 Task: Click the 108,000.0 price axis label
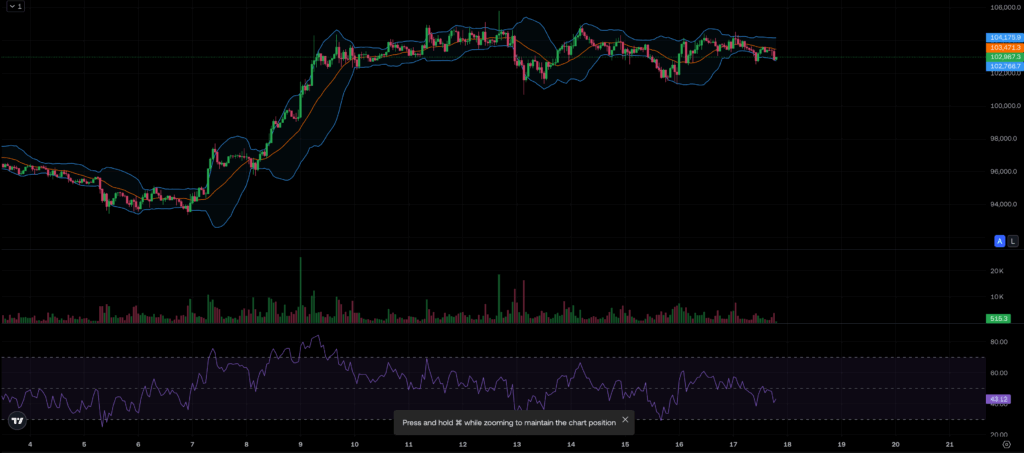(1003, 8)
